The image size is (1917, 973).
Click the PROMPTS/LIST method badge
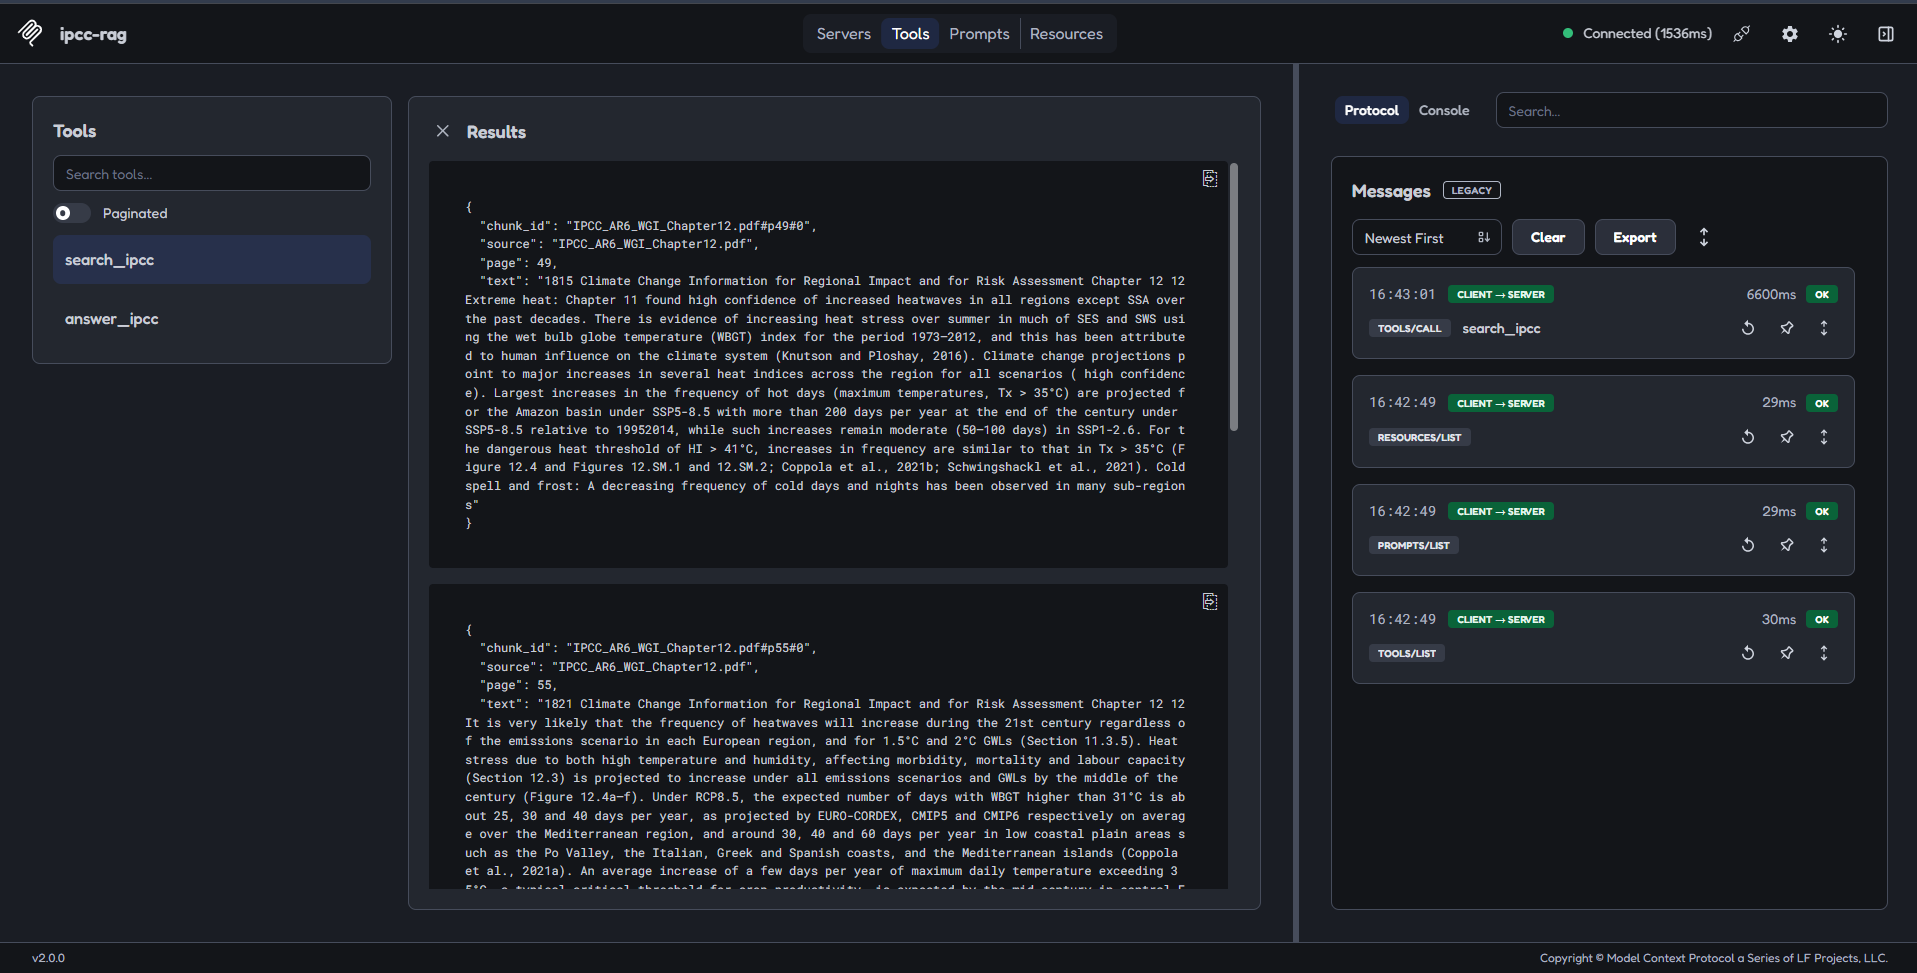pos(1413,545)
